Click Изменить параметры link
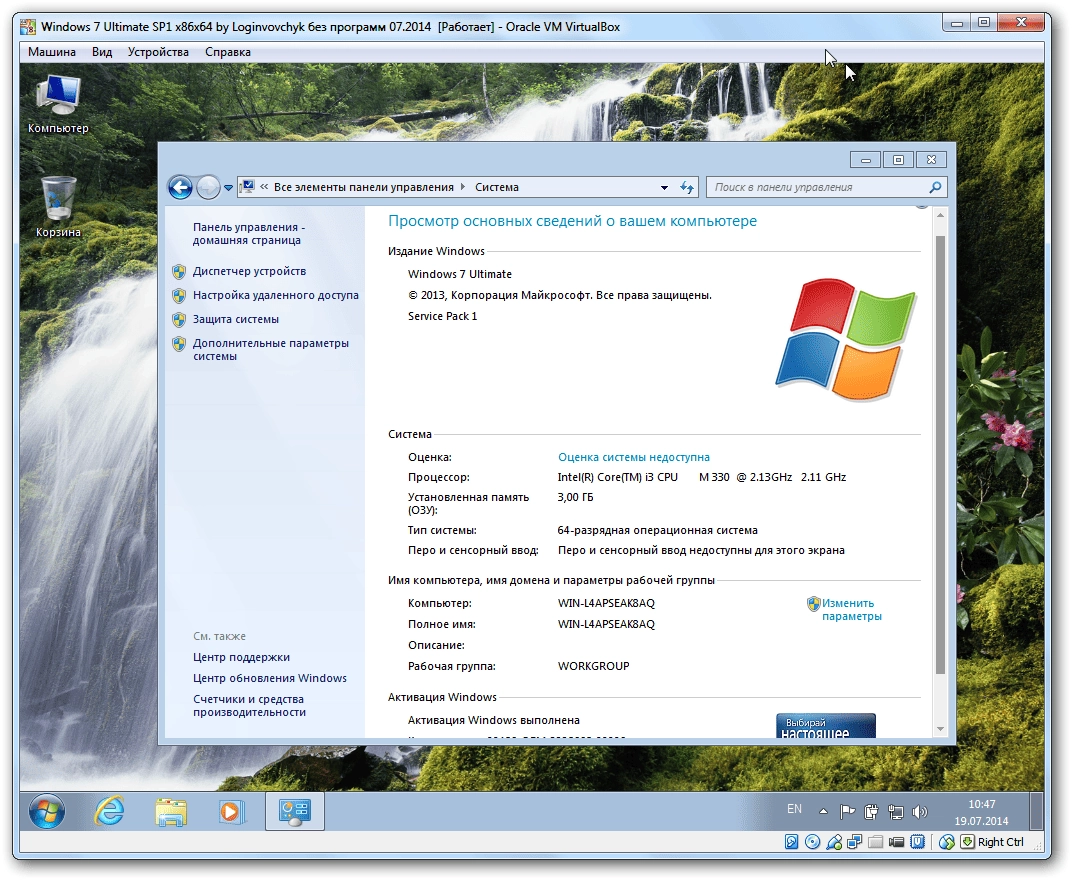Viewport: 1072px width, 880px height. point(851,610)
